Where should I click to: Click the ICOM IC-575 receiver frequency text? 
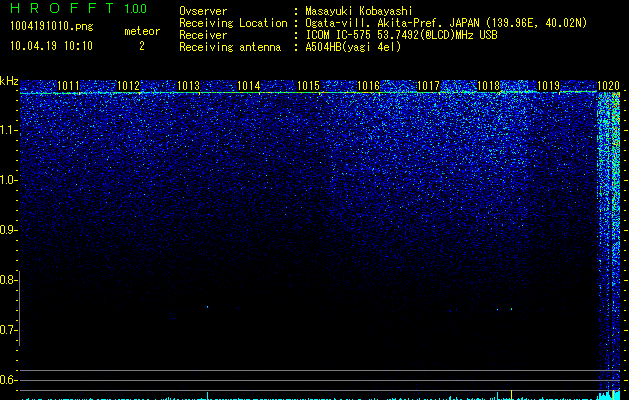pyautogui.click(x=402, y=35)
